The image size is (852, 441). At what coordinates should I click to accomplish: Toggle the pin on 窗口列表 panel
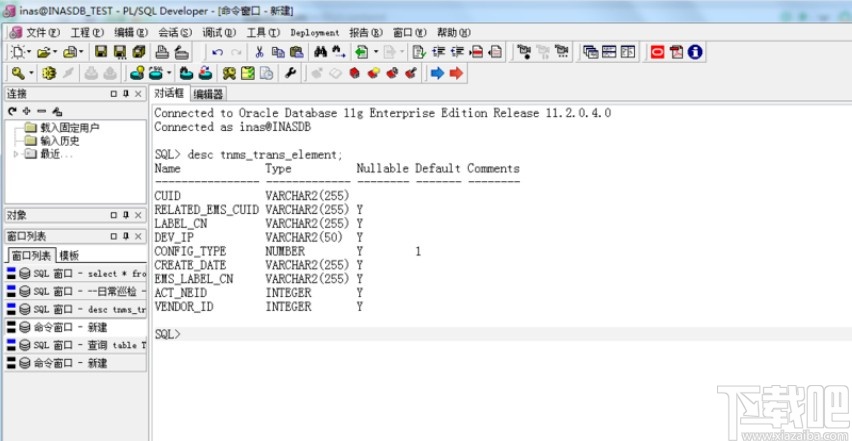pos(126,236)
